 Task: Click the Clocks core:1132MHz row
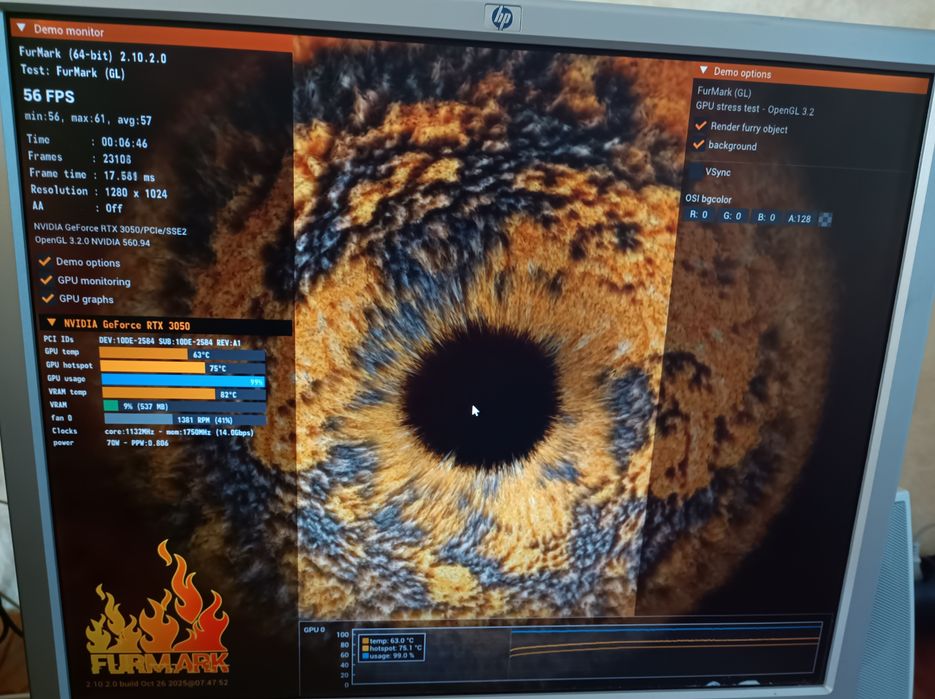153,431
